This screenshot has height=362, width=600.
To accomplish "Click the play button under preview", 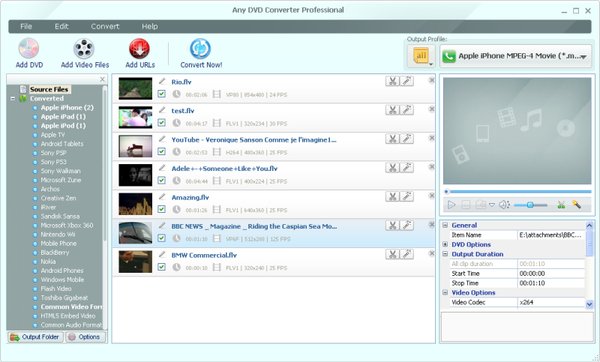I will pyautogui.click(x=452, y=205).
